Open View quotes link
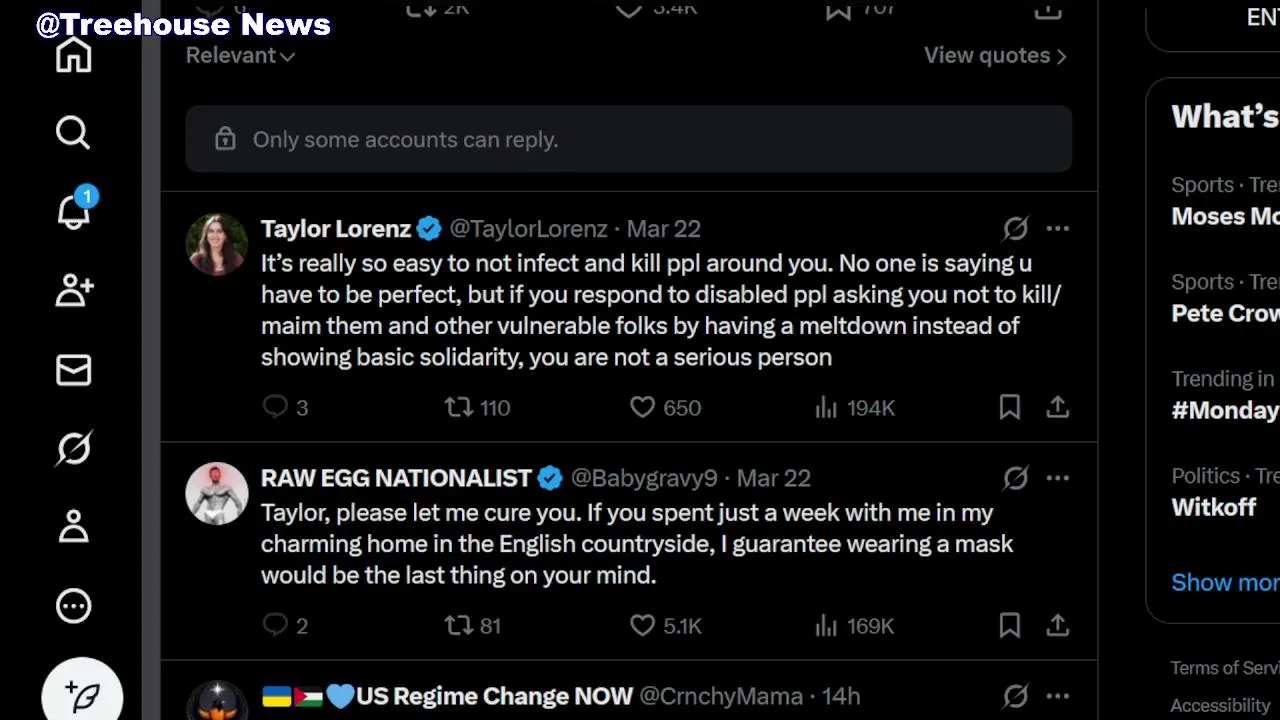The height and width of the screenshot is (720, 1280). click(x=994, y=56)
